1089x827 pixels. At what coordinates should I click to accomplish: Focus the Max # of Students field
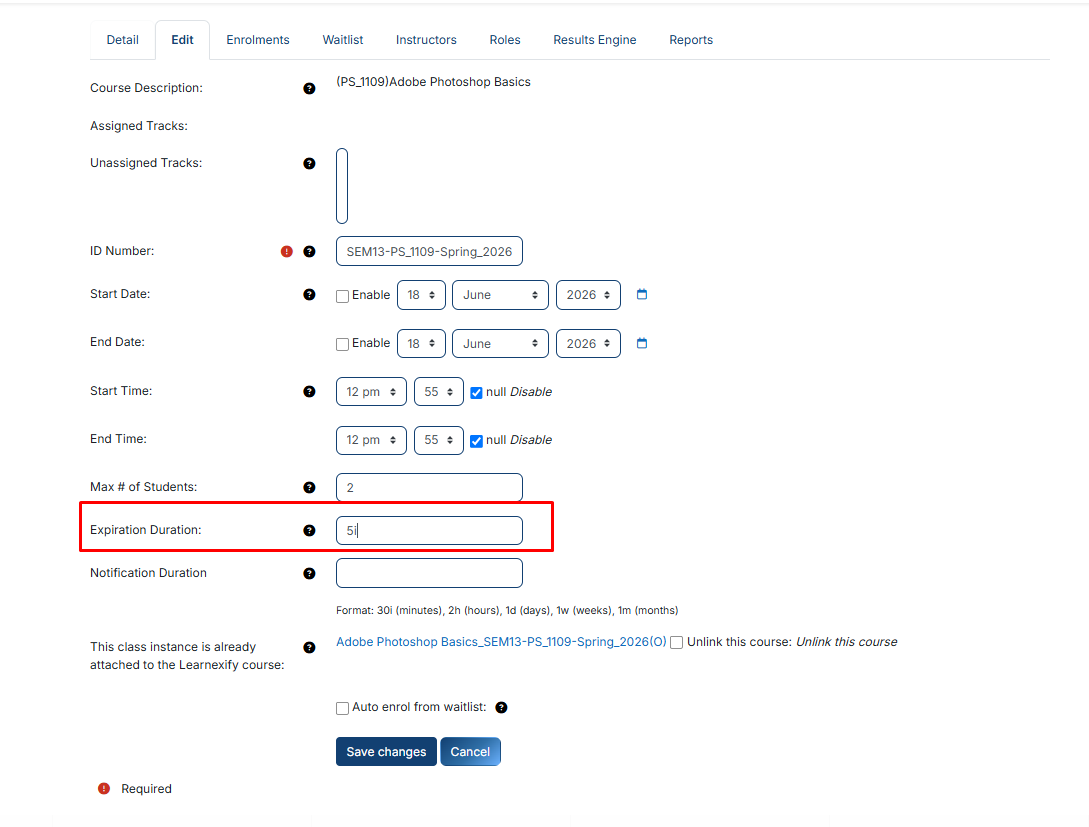click(429, 487)
